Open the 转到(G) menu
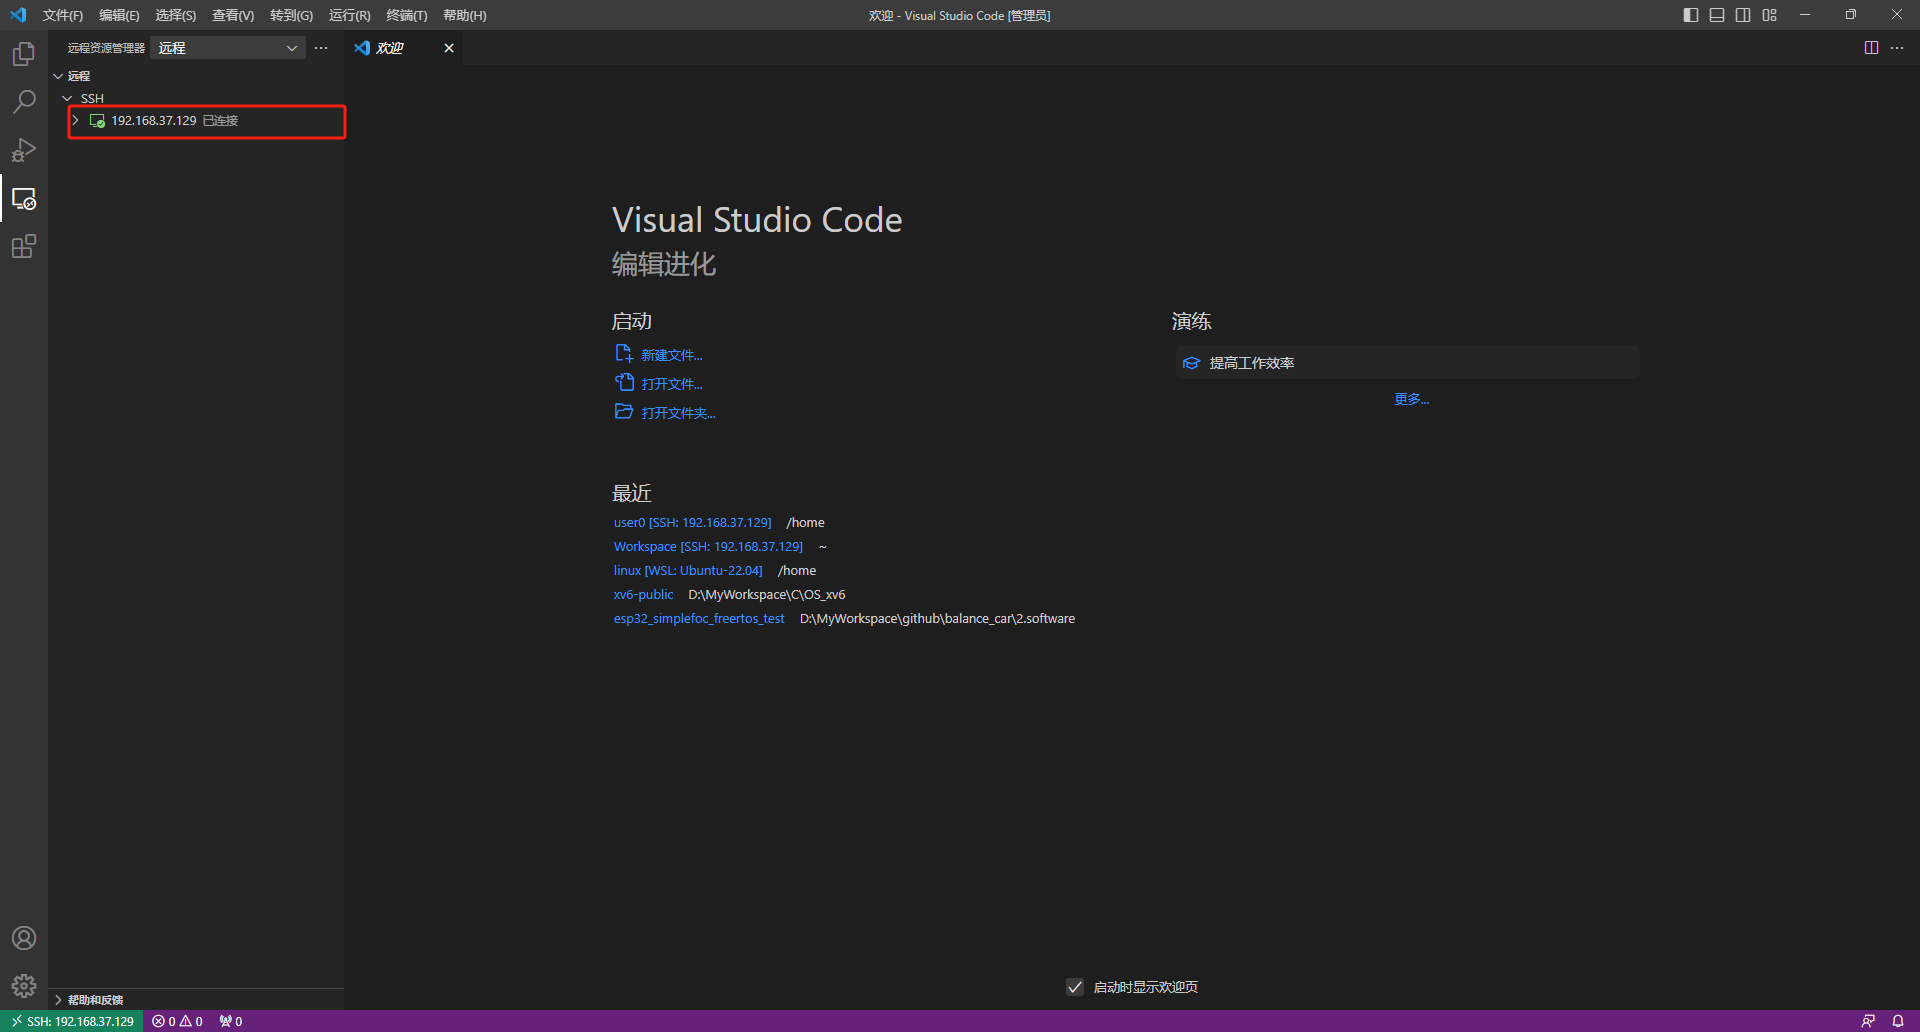Screen dimensions: 1920x1032 point(291,15)
